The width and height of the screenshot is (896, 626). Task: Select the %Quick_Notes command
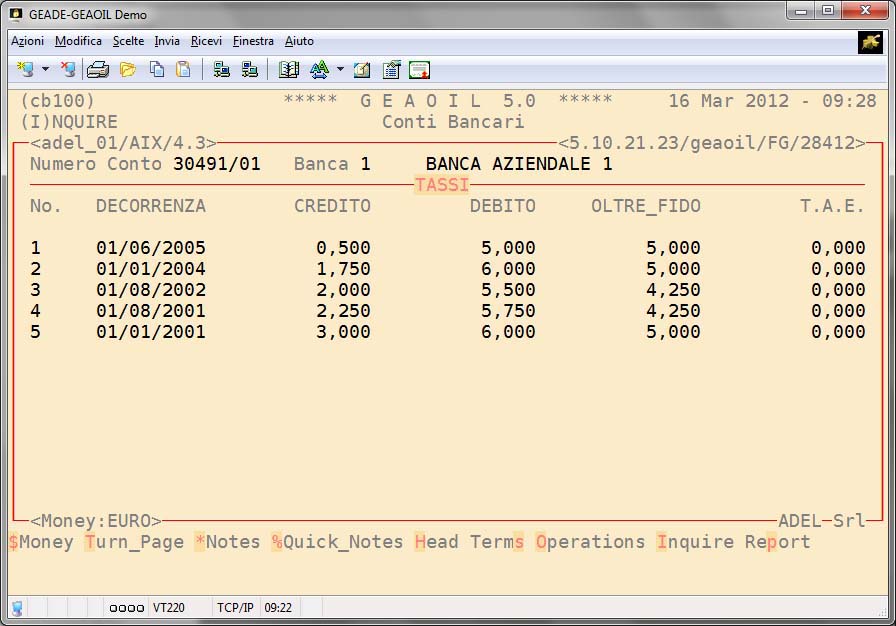(x=336, y=542)
